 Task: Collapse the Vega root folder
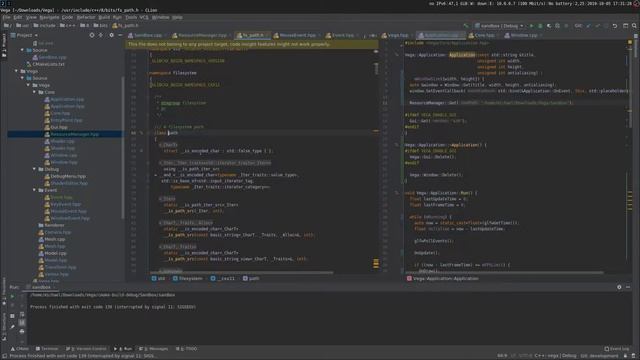click(16, 71)
